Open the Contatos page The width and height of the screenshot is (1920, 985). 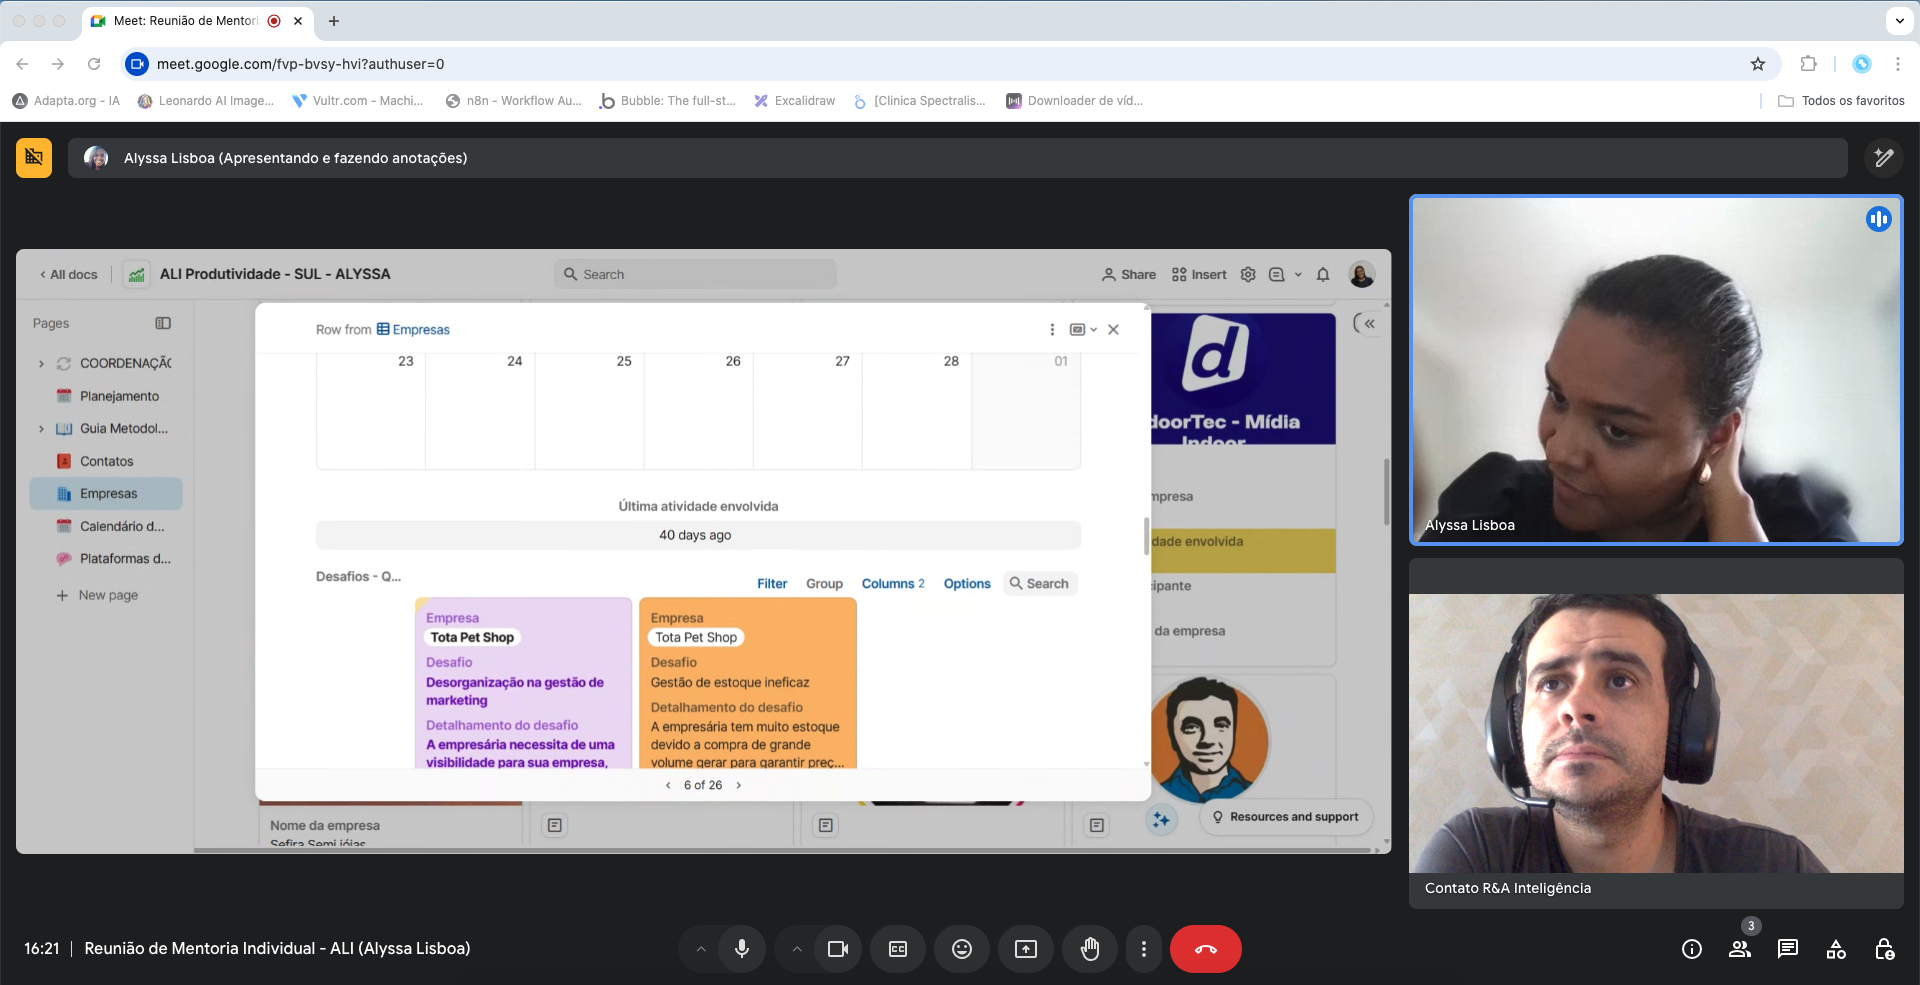[x=106, y=461]
